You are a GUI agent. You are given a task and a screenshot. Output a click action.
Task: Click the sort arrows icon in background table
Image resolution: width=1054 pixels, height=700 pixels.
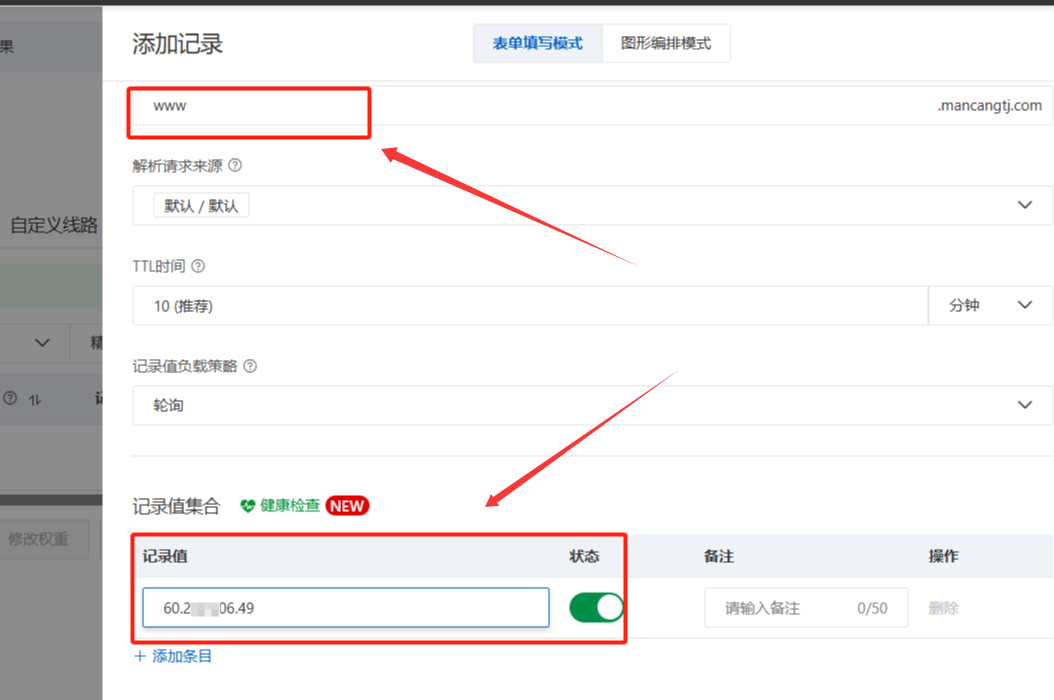[35, 399]
